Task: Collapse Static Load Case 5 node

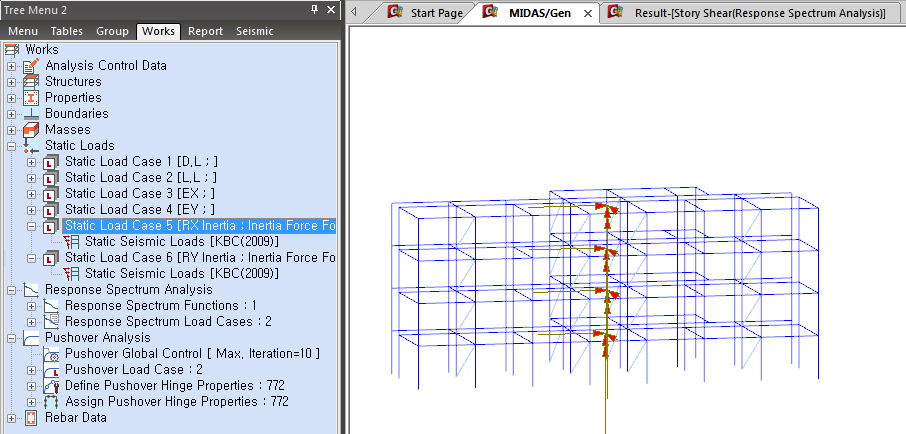Action: 31,226
